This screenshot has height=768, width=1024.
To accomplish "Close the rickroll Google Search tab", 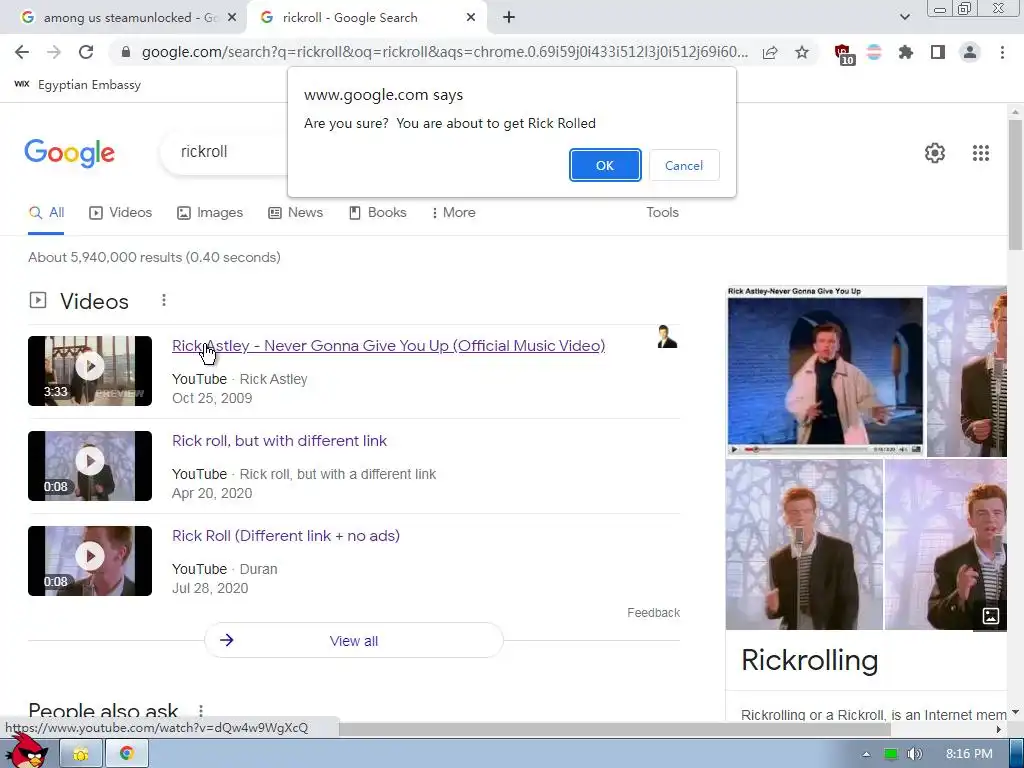I will (471, 18).
